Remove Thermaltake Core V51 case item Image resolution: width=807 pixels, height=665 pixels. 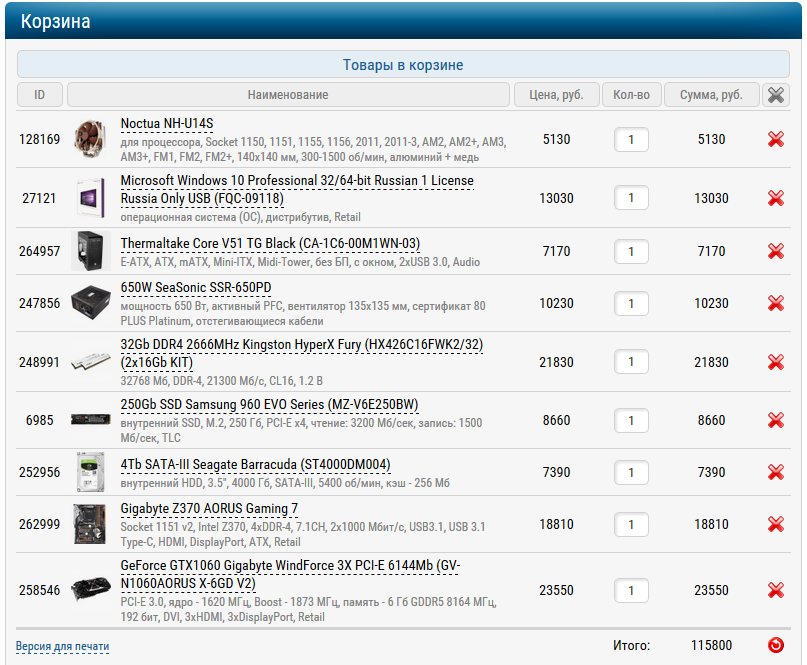(x=776, y=251)
